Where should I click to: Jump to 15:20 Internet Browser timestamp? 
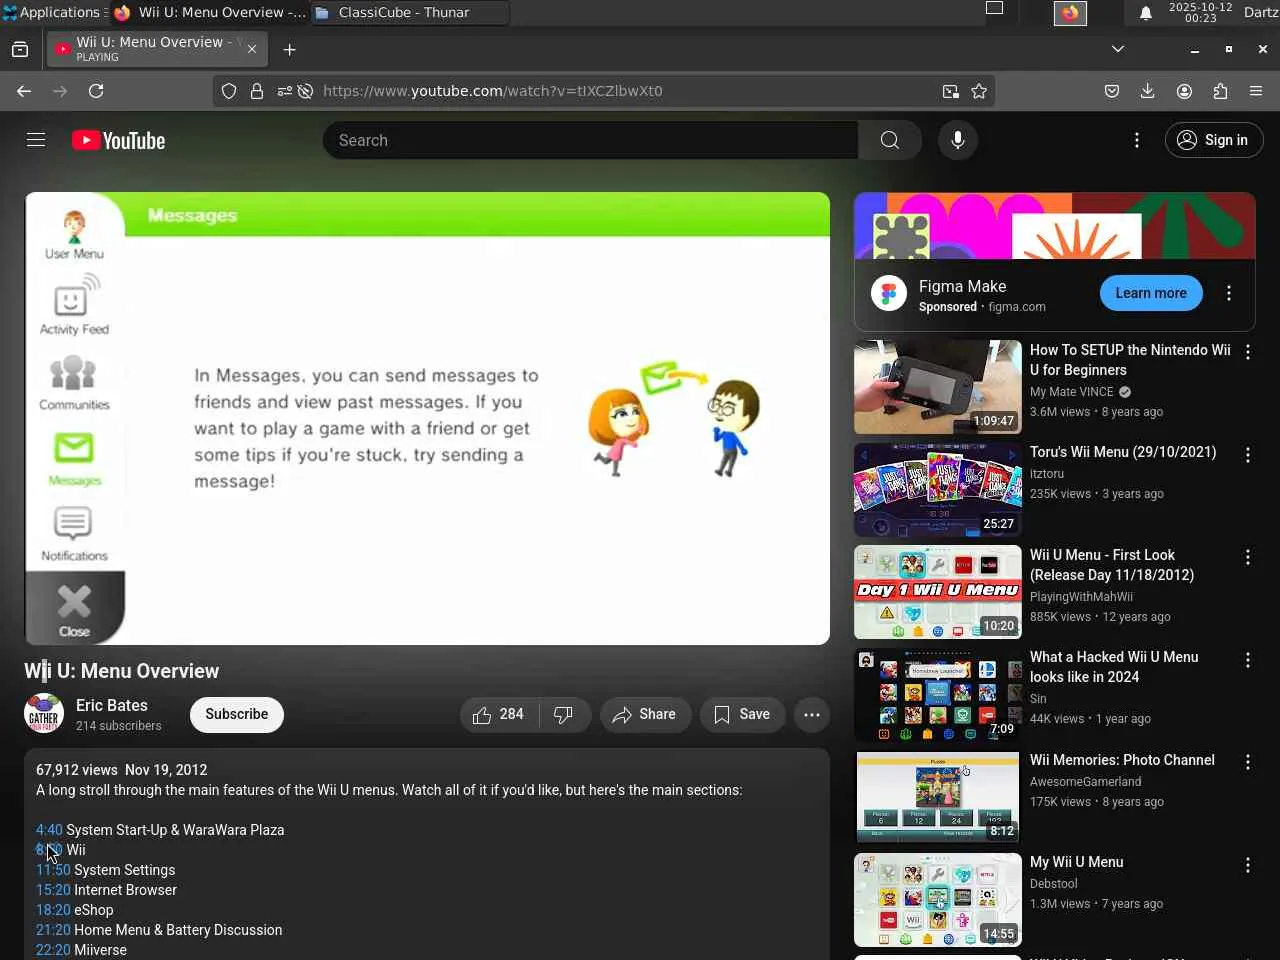[53, 890]
